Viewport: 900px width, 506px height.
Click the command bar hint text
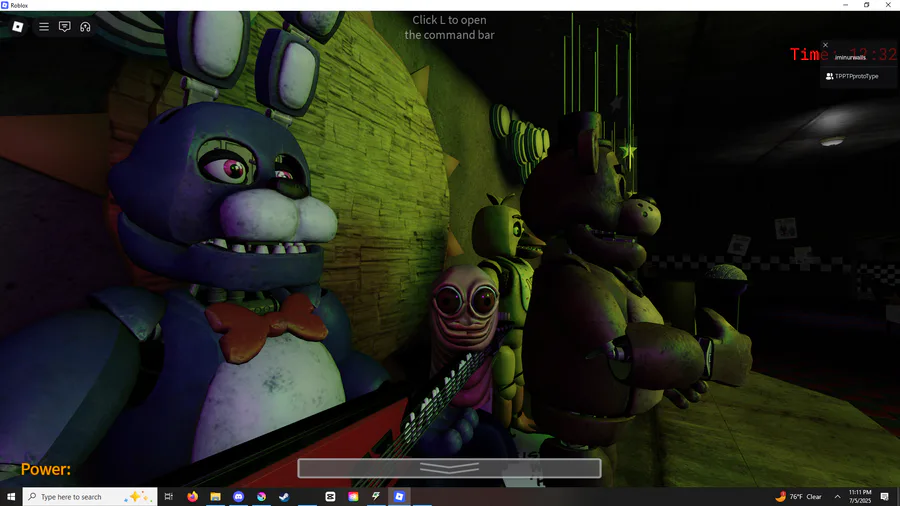coord(449,27)
